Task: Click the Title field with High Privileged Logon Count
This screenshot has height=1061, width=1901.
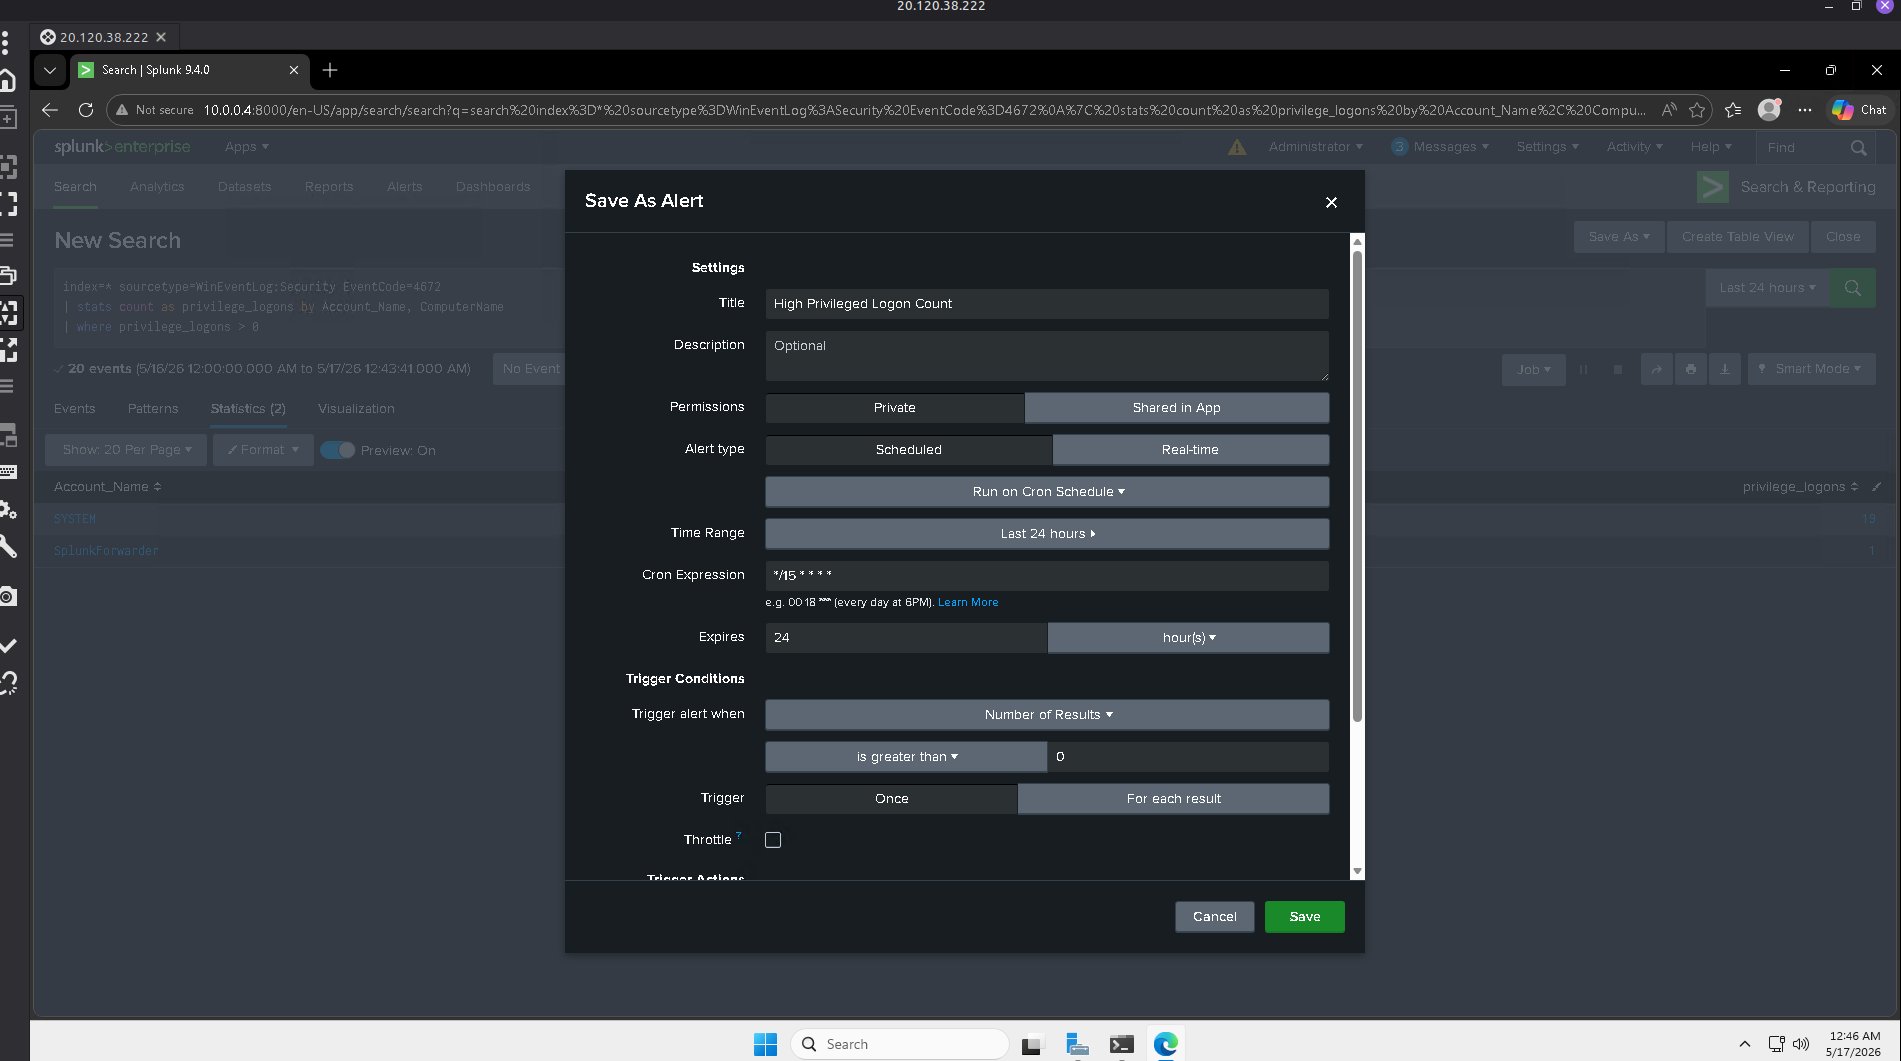Action: (1047, 304)
